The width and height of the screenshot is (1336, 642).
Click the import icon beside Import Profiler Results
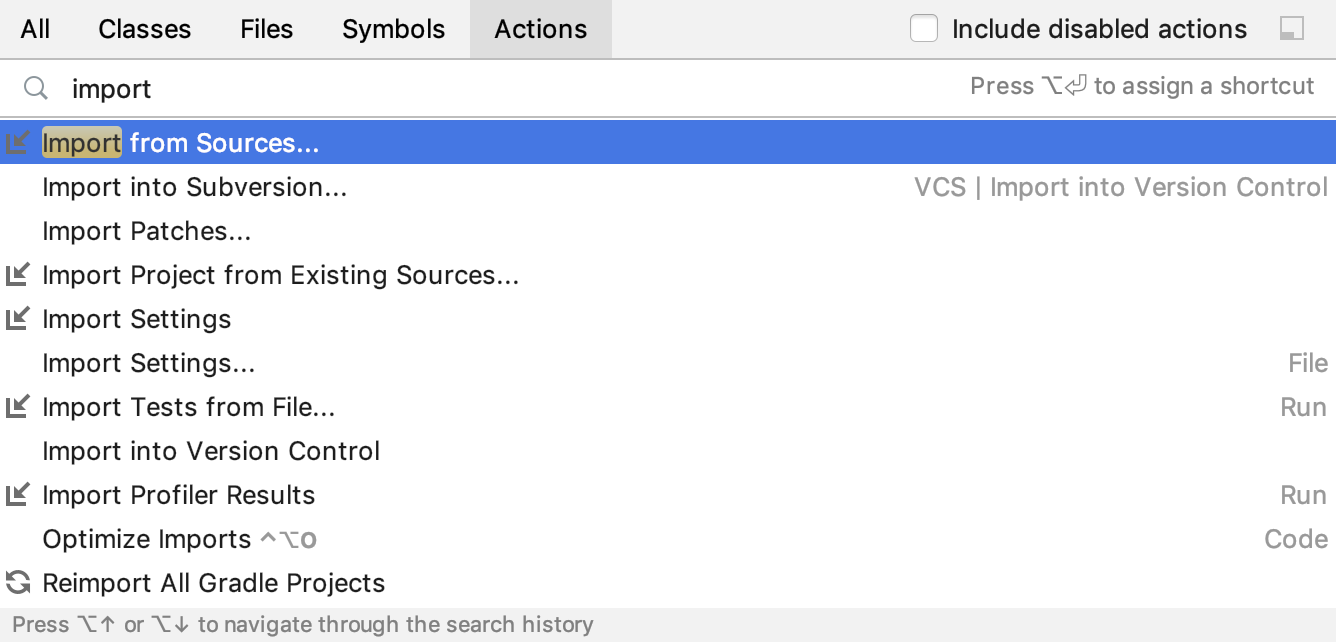tap(18, 495)
